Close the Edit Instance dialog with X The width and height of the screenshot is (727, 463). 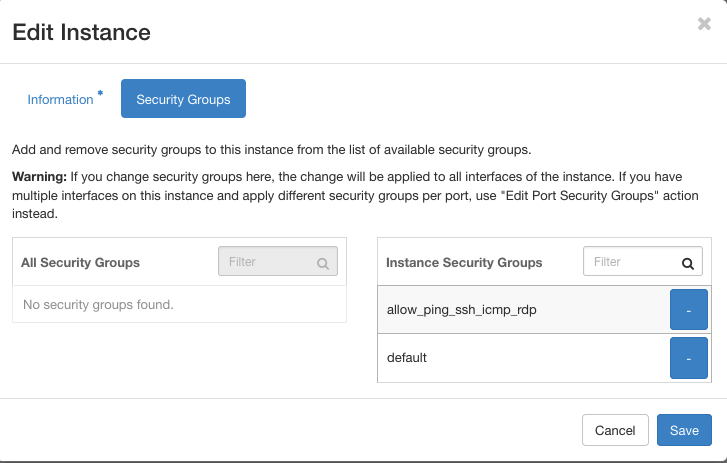(x=704, y=24)
